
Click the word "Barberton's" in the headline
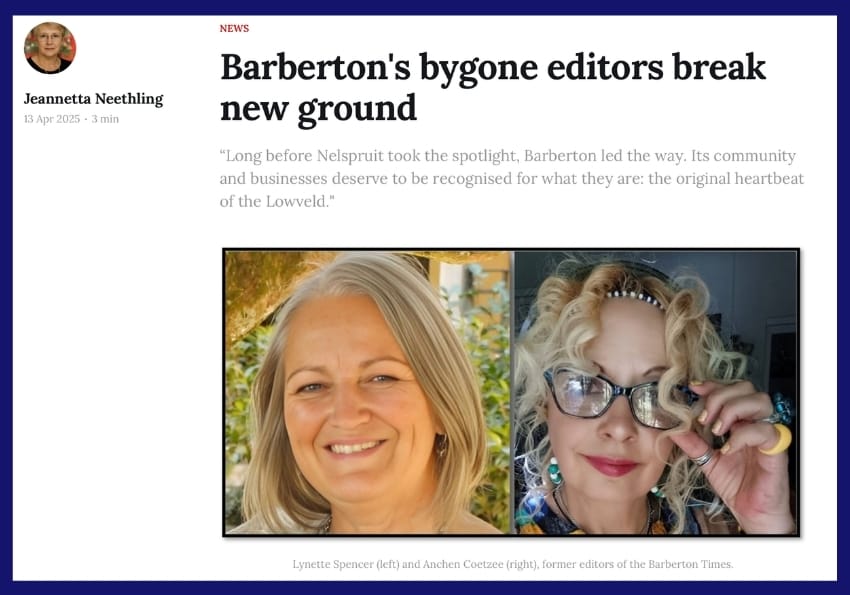pyautogui.click(x=315, y=68)
